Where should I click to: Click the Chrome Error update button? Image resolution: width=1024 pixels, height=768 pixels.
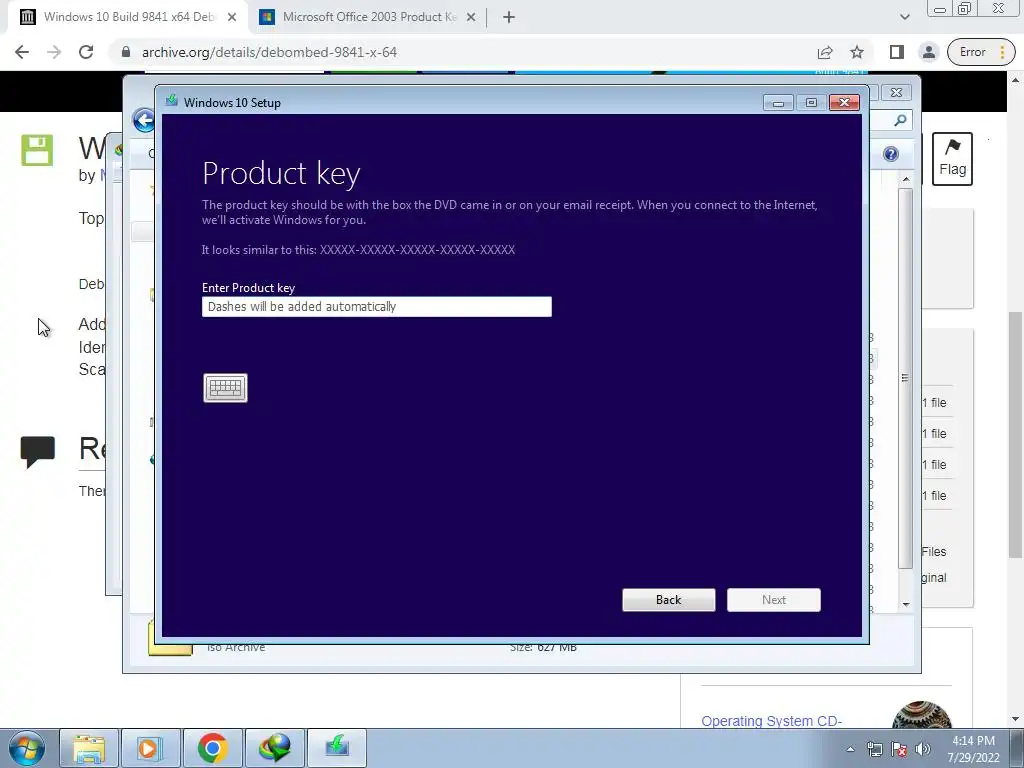click(982, 52)
